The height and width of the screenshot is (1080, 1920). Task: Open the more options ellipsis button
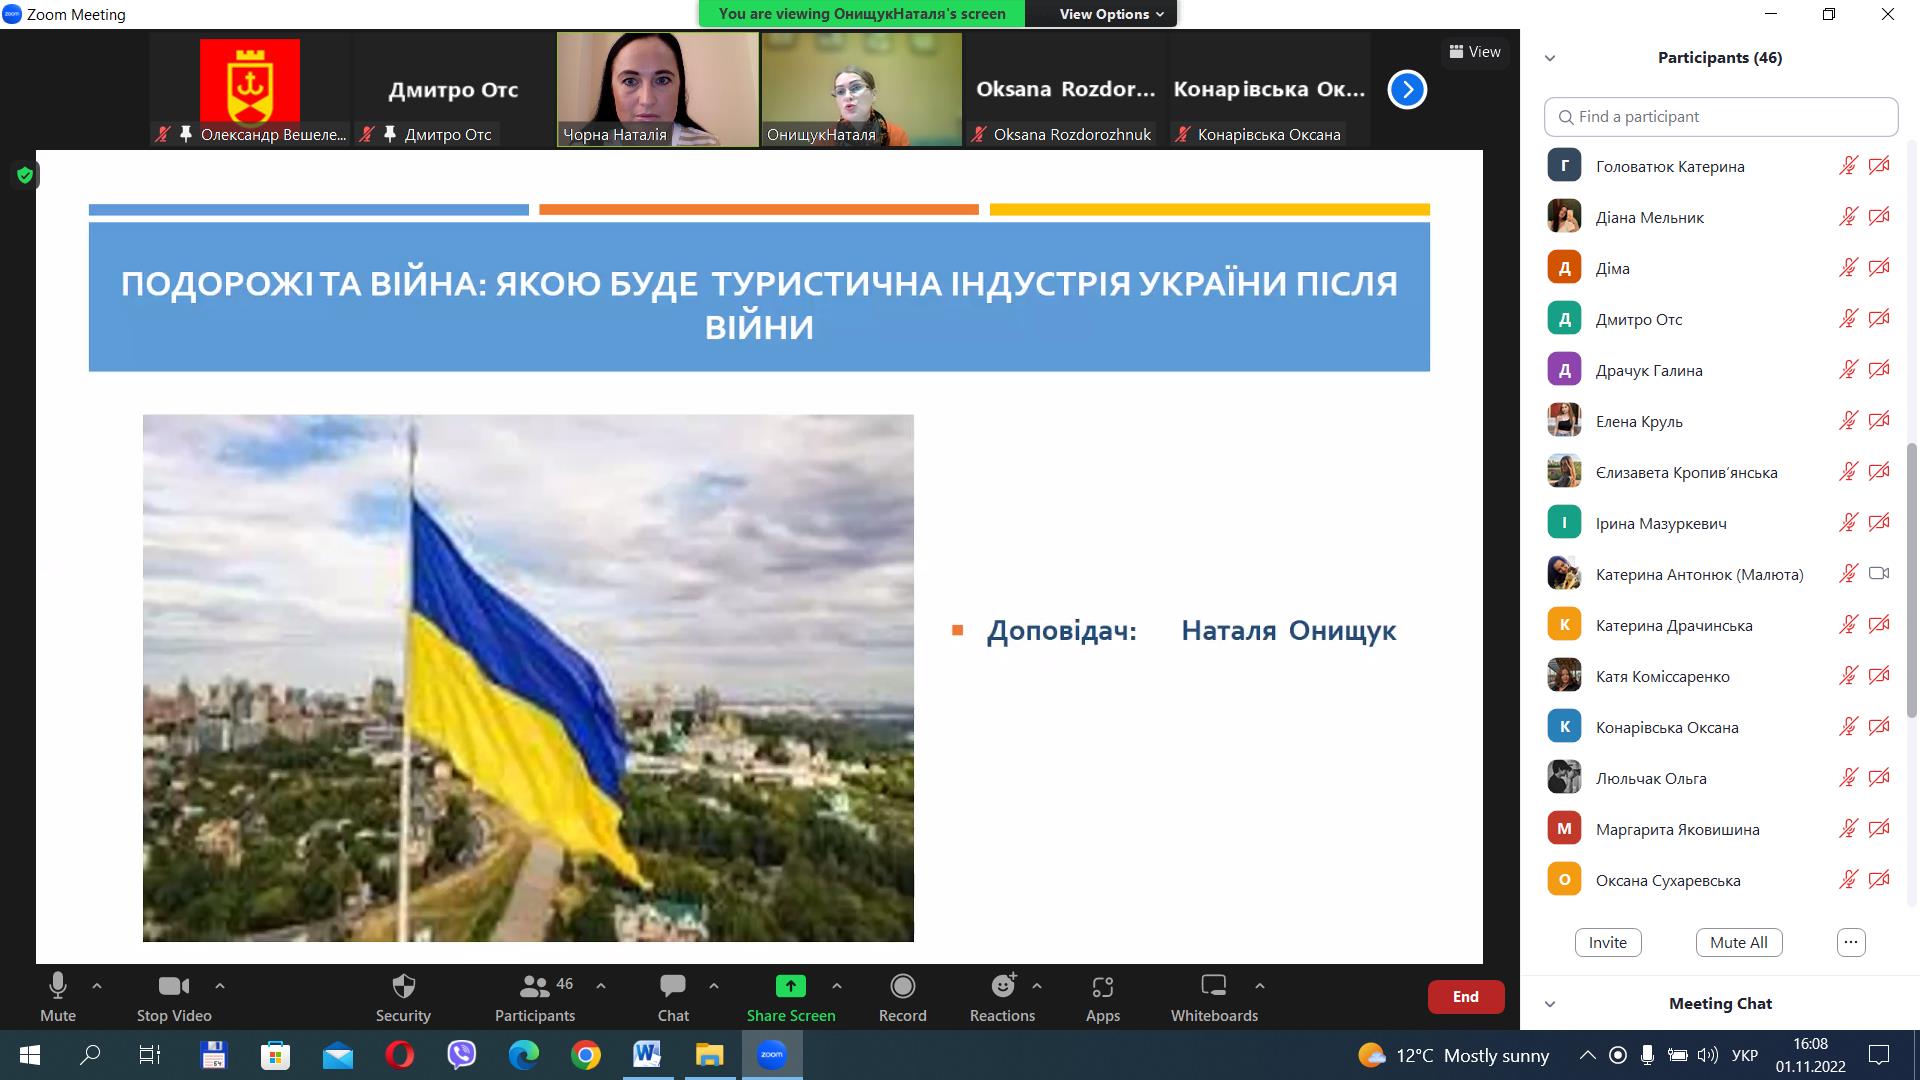click(x=1850, y=942)
